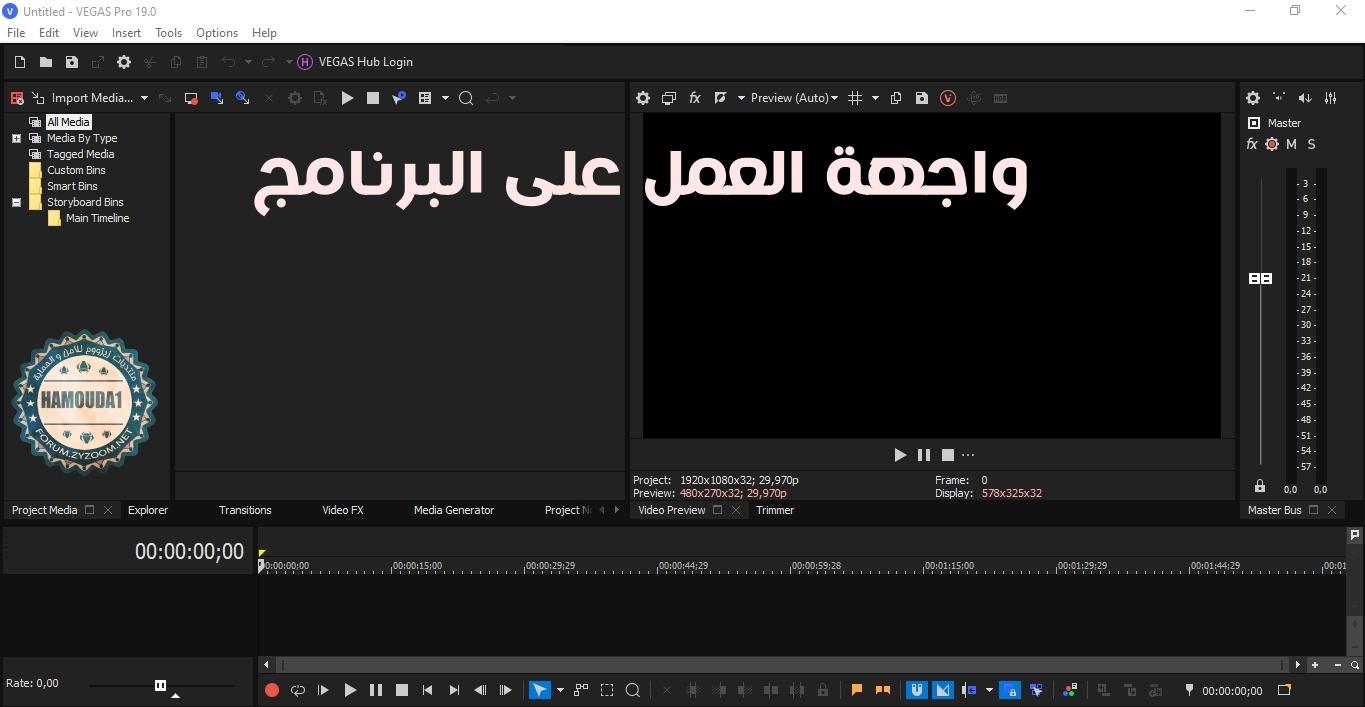
Task: Start media preview playback in Project Media toolbar
Action: click(347, 98)
